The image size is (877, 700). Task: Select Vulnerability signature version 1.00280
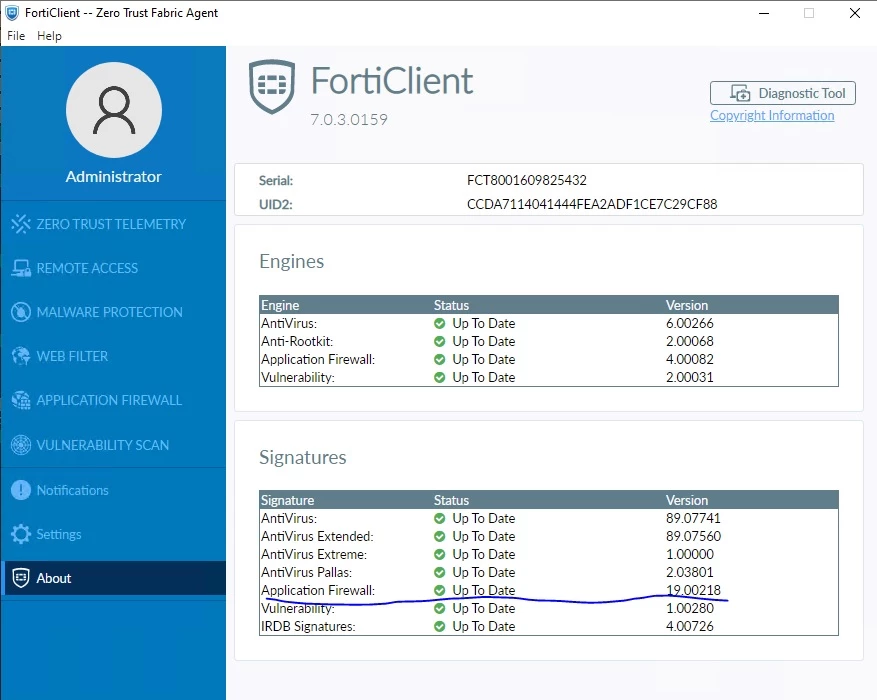[x=690, y=608]
